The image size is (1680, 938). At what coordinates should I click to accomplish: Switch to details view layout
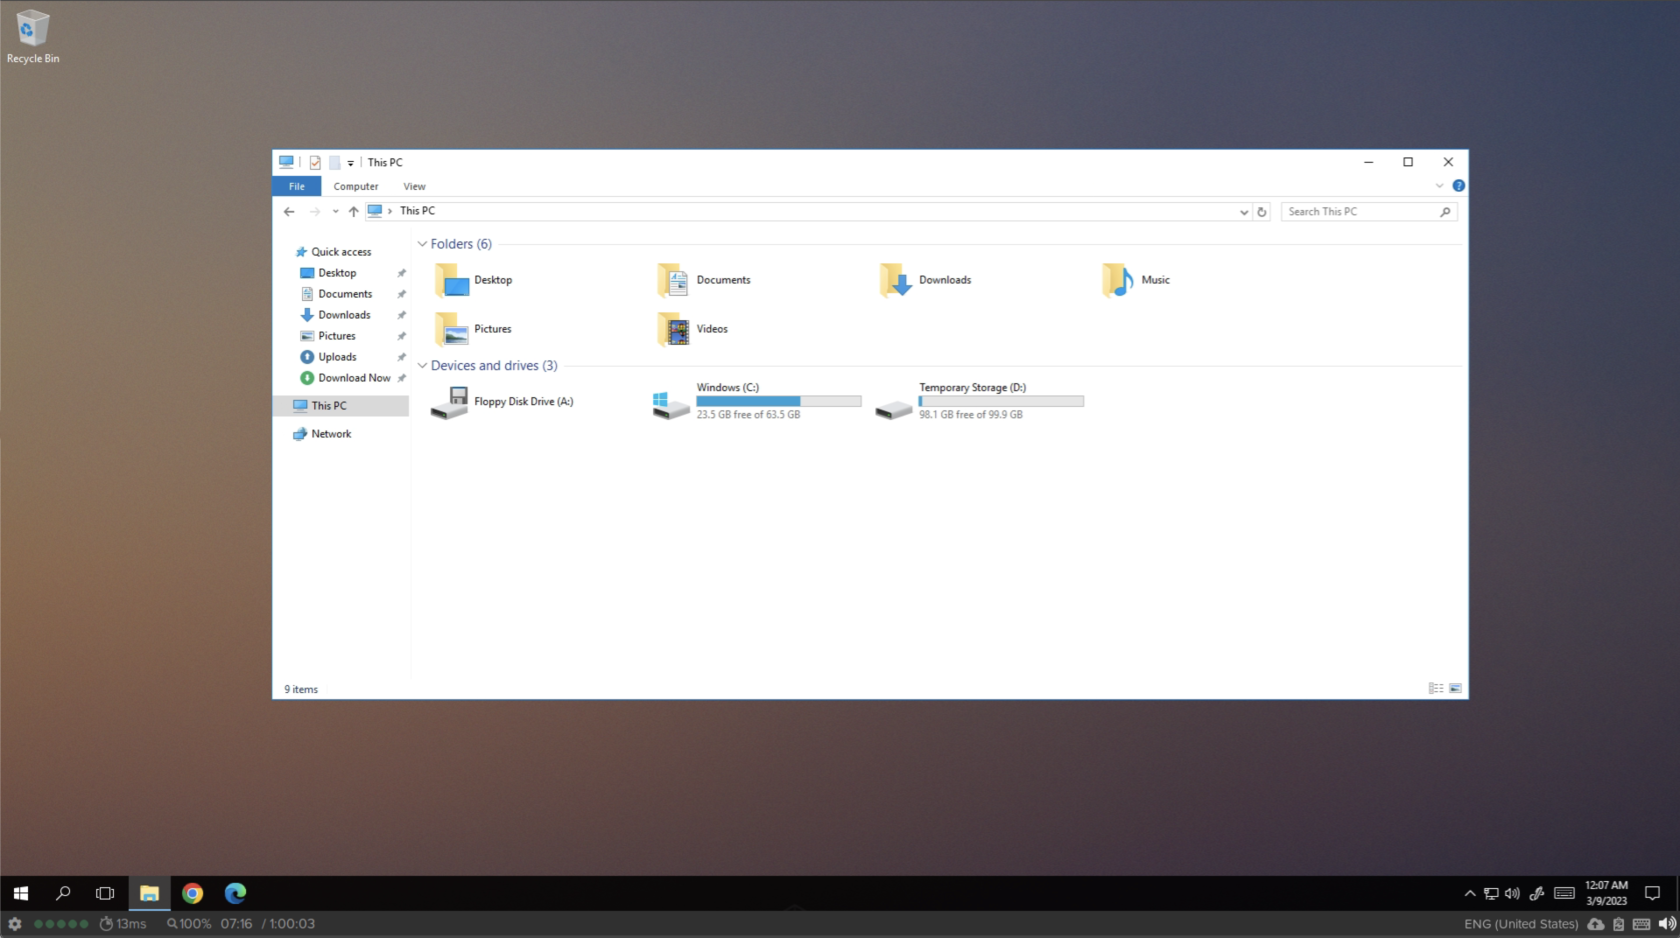[x=1436, y=688]
